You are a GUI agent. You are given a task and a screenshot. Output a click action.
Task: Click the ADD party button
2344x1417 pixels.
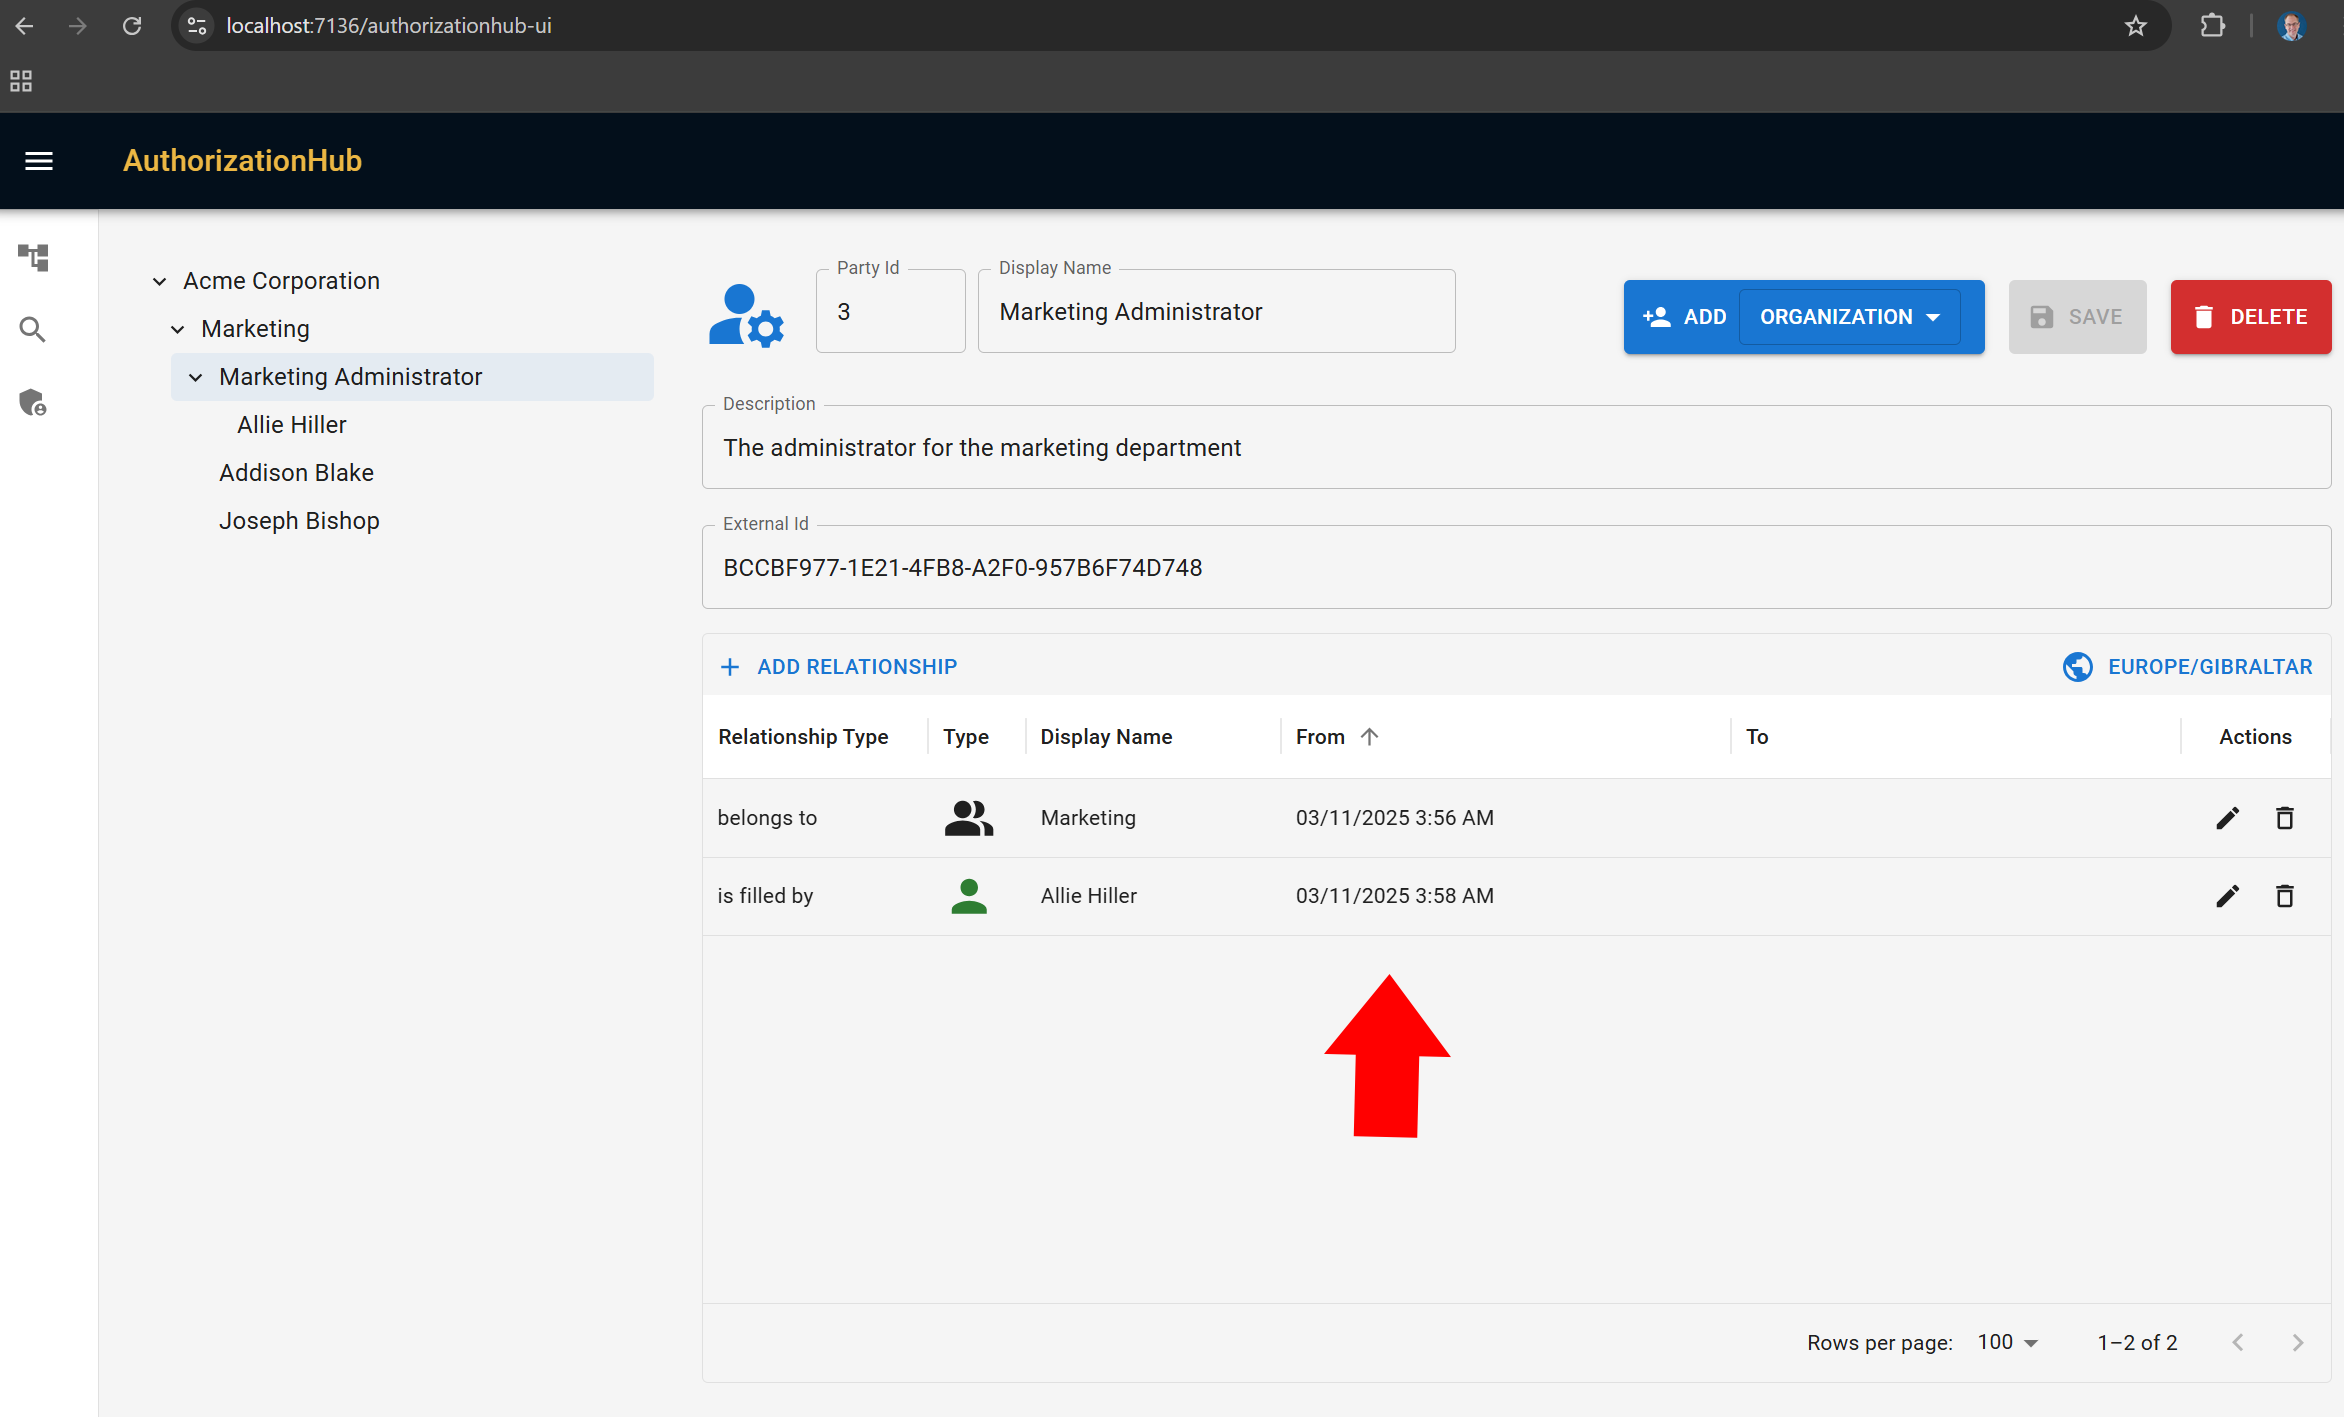click(x=1684, y=317)
